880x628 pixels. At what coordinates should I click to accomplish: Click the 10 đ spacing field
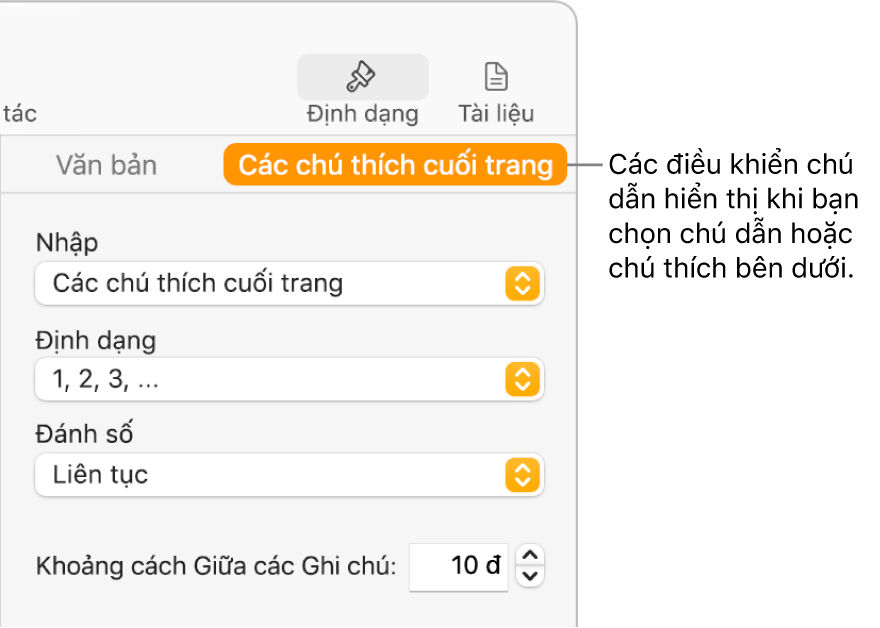coord(459,566)
